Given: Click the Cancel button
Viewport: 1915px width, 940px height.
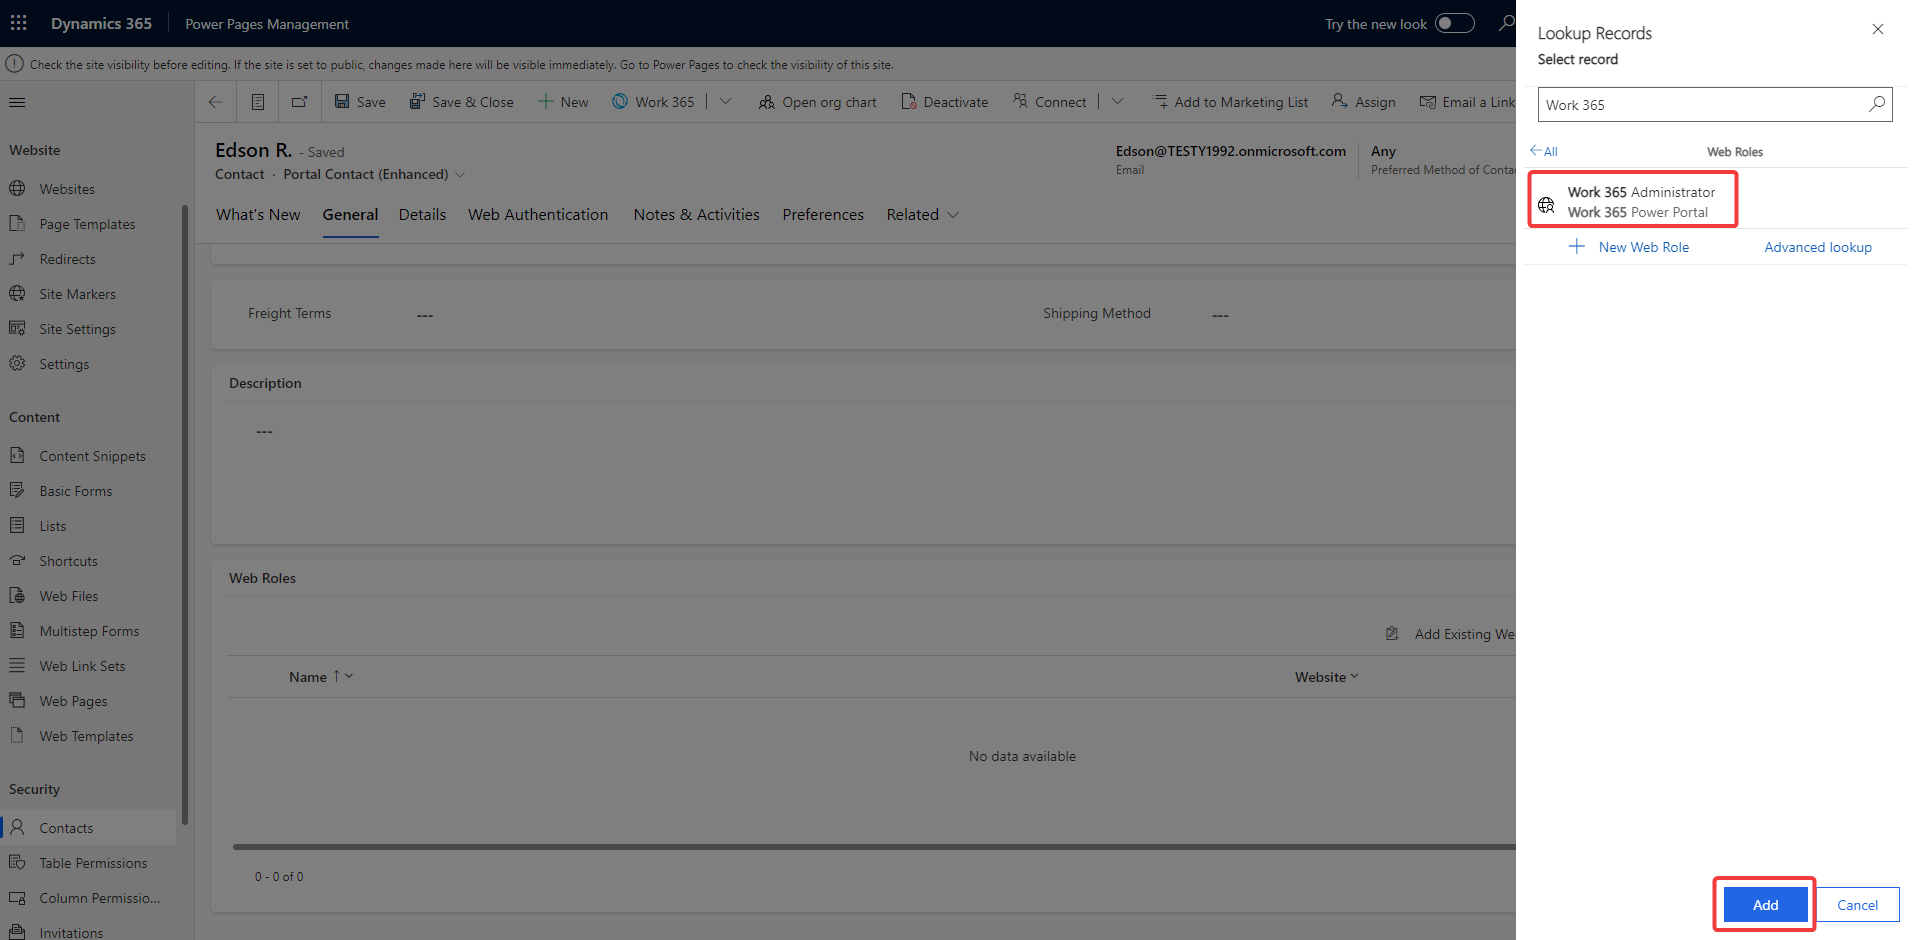Looking at the screenshot, I should (1857, 905).
